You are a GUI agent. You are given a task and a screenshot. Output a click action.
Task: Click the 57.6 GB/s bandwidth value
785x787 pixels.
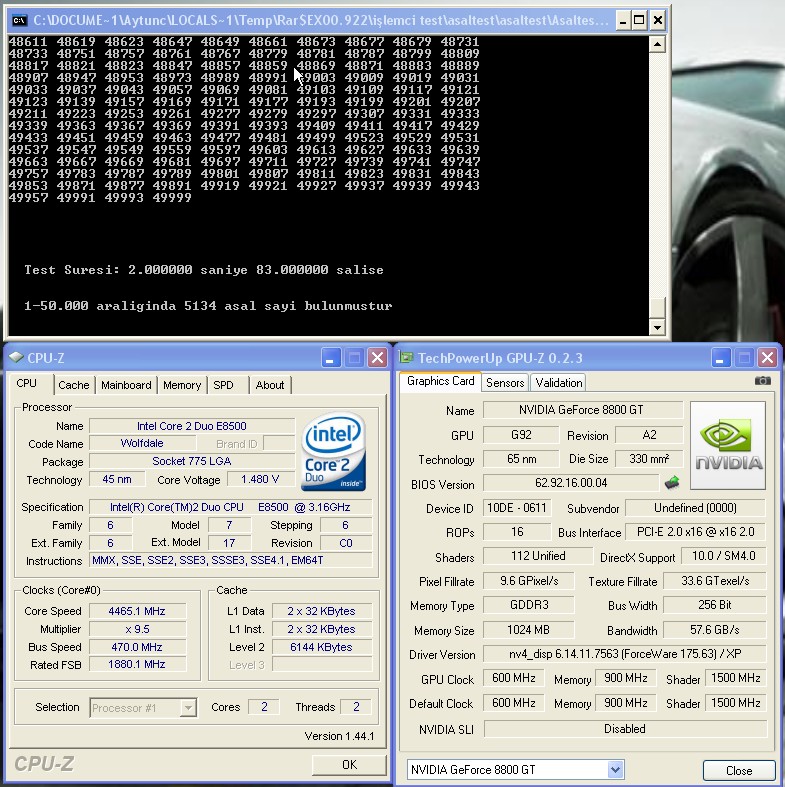coord(715,630)
